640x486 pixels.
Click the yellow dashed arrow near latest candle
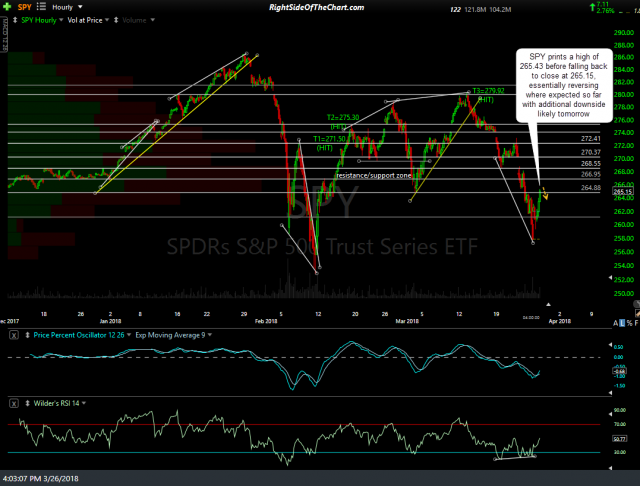545,193
